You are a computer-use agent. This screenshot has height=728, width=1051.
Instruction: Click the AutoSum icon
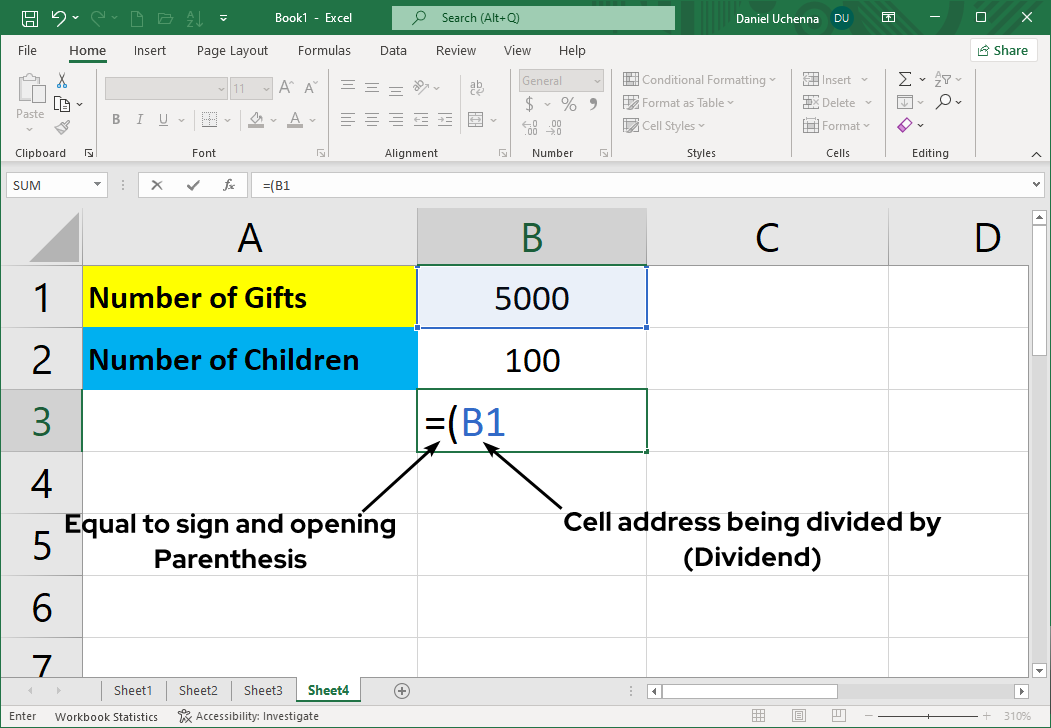point(903,78)
